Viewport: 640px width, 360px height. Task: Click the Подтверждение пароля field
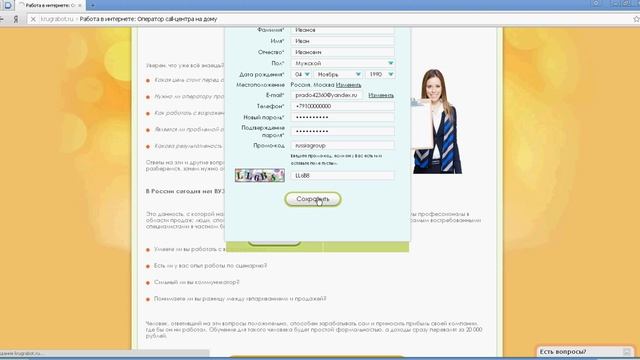[x=342, y=131]
